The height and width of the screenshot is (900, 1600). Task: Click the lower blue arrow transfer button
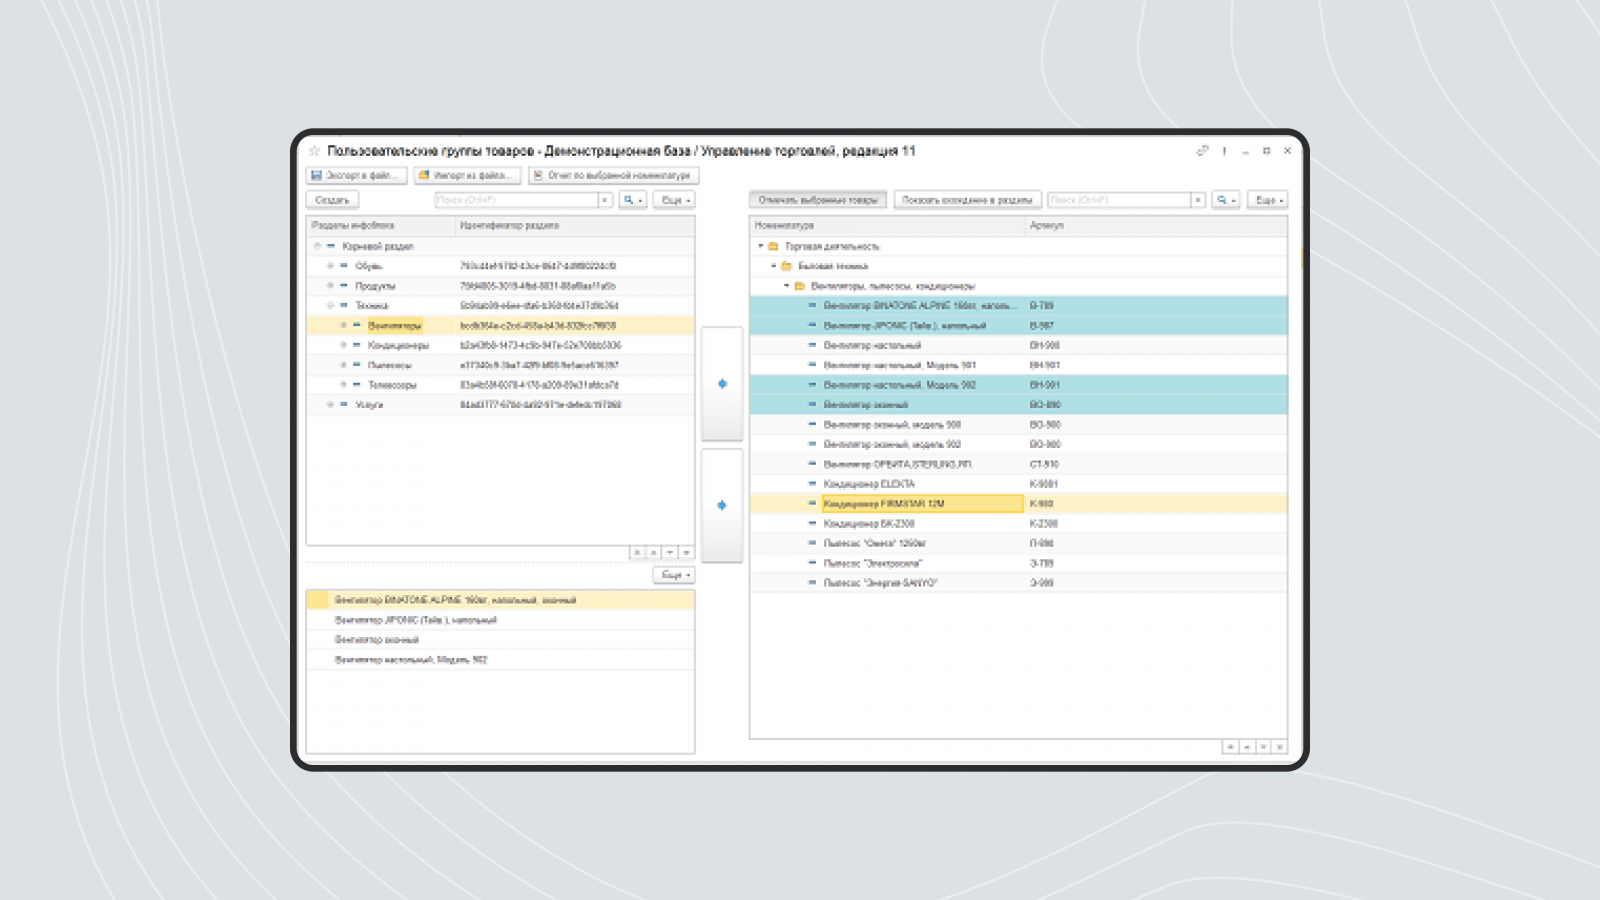coord(722,506)
